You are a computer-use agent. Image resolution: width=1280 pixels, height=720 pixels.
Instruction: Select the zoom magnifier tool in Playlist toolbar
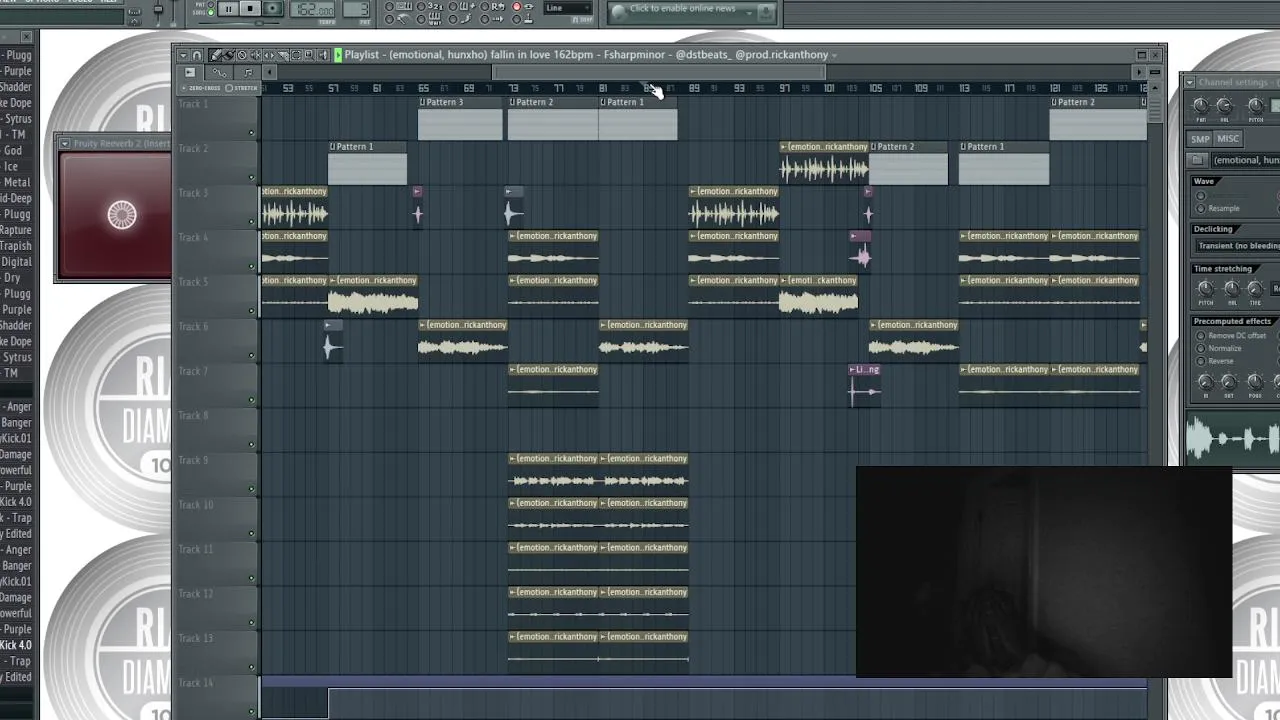point(309,55)
